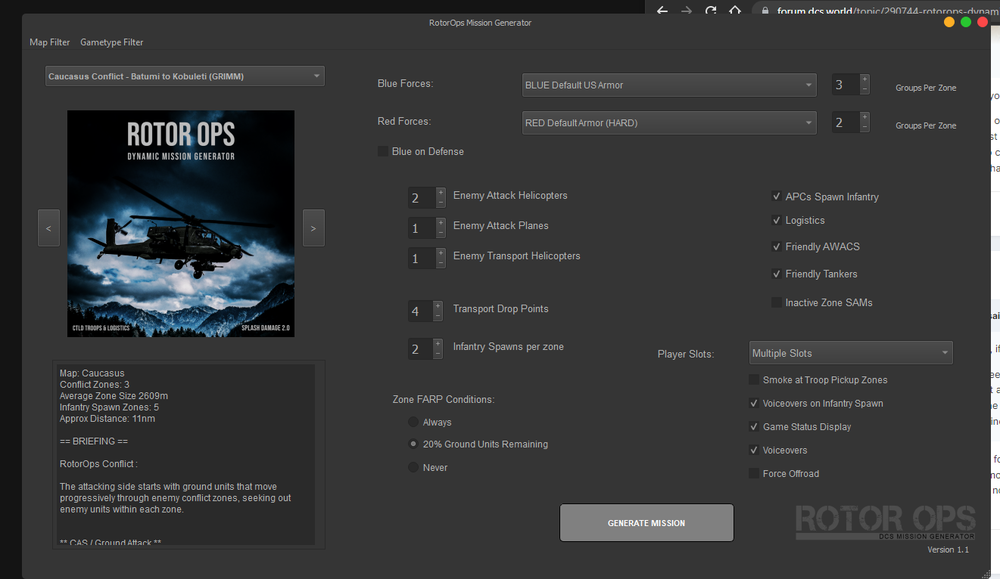Image resolution: width=1000 pixels, height=579 pixels.
Task: Decrease Red Forces groups per zone
Action: tap(865, 128)
